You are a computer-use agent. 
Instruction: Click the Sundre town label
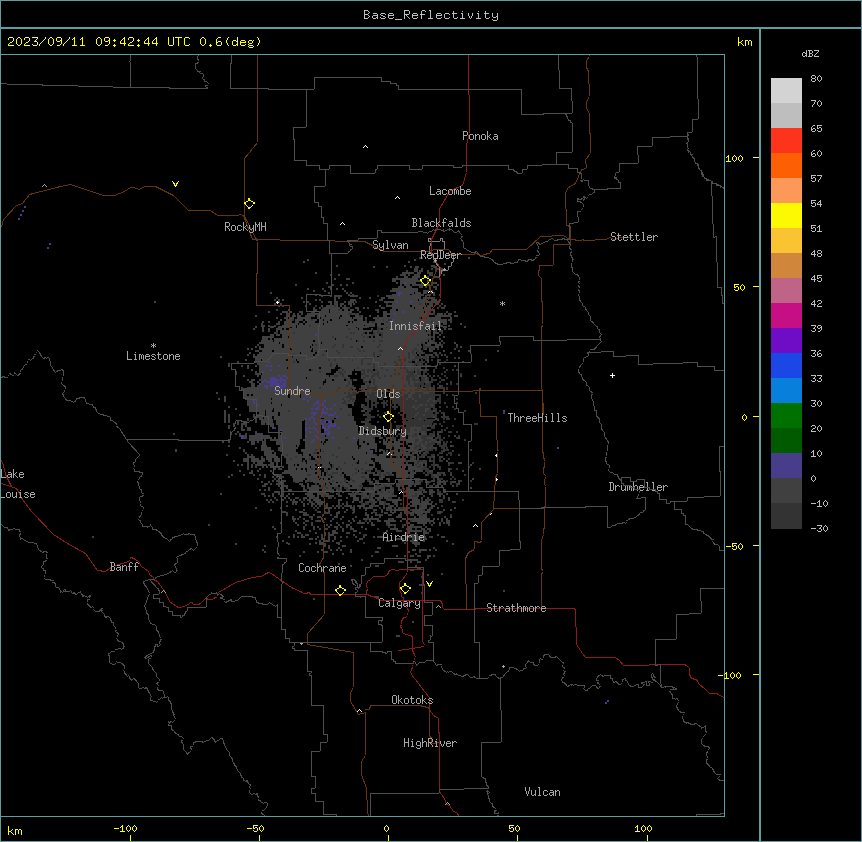(x=292, y=391)
